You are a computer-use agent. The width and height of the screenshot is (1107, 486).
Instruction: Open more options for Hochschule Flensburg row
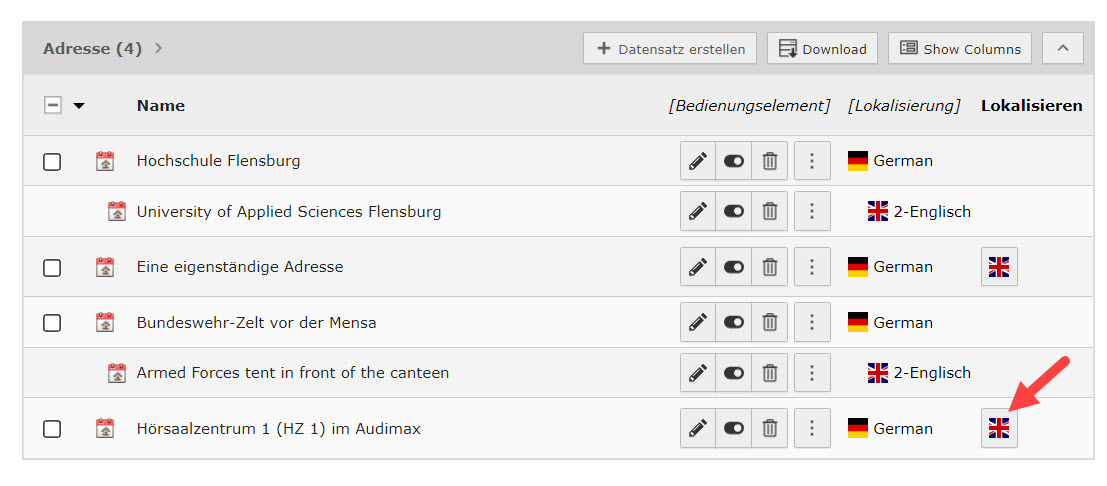(812, 161)
